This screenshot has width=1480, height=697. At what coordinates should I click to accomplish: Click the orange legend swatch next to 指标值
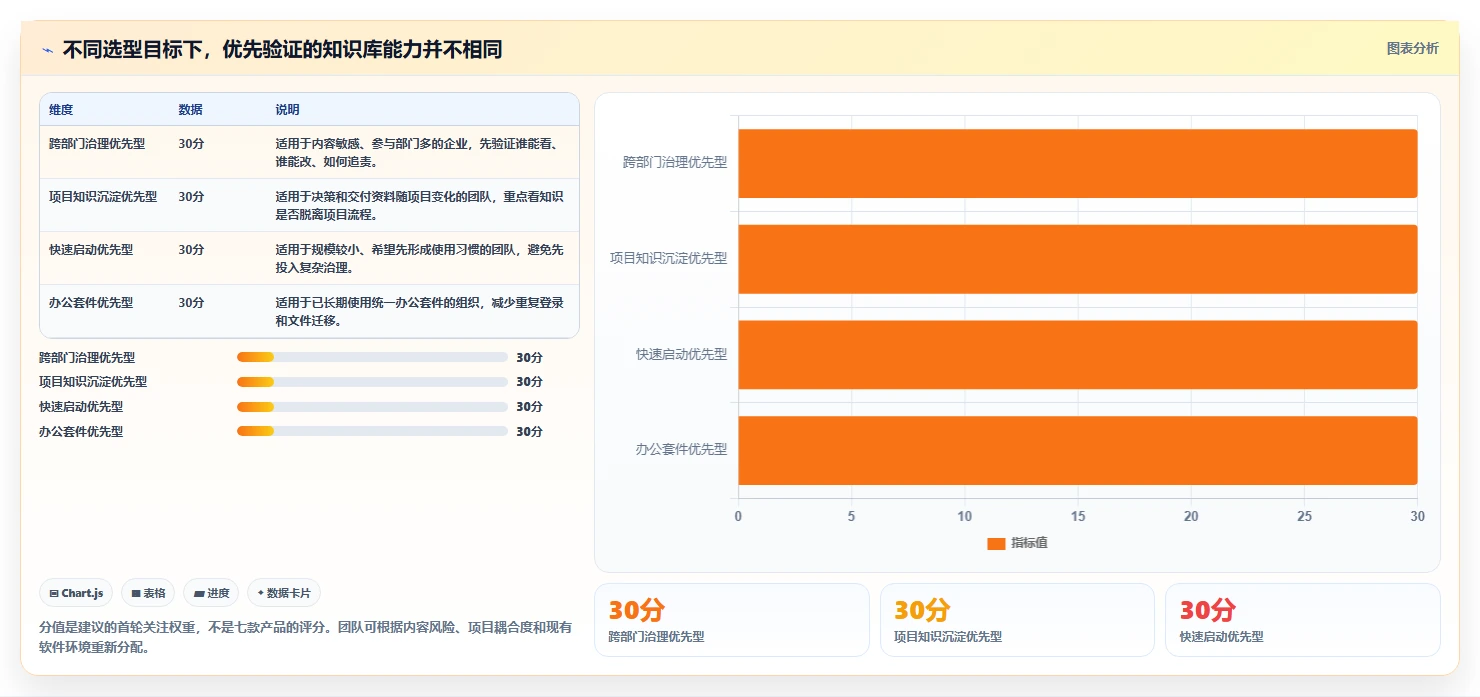pyautogui.click(x=996, y=543)
